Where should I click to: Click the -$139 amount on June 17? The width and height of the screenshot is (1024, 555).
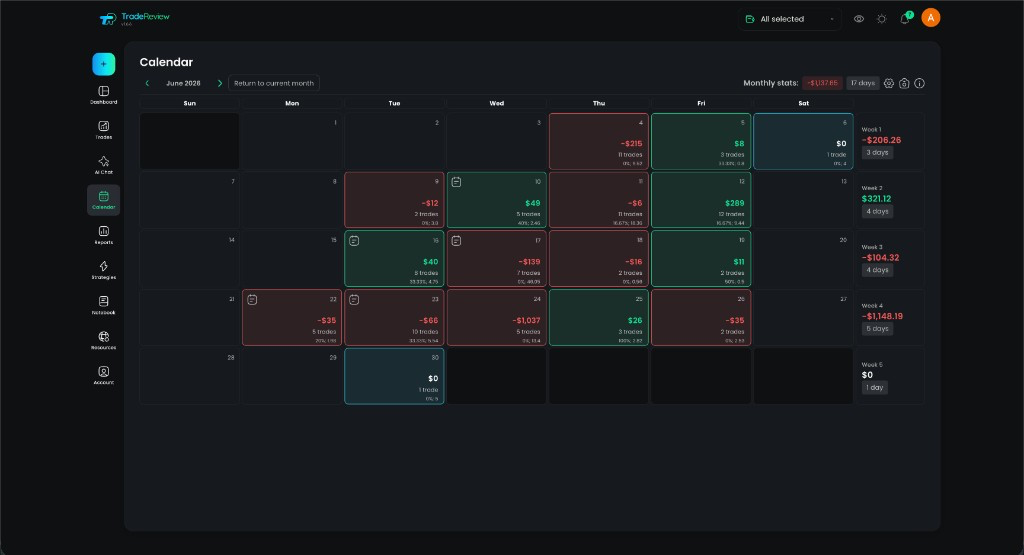pyautogui.click(x=530, y=262)
